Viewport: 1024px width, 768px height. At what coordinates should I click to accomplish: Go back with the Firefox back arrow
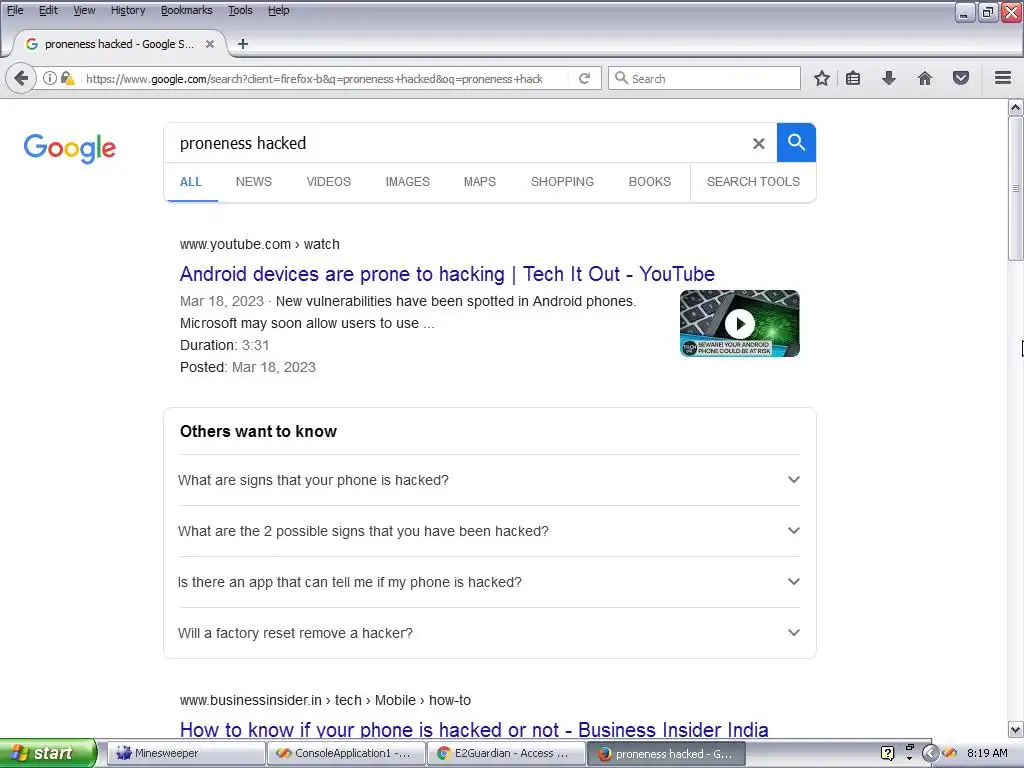[21, 78]
